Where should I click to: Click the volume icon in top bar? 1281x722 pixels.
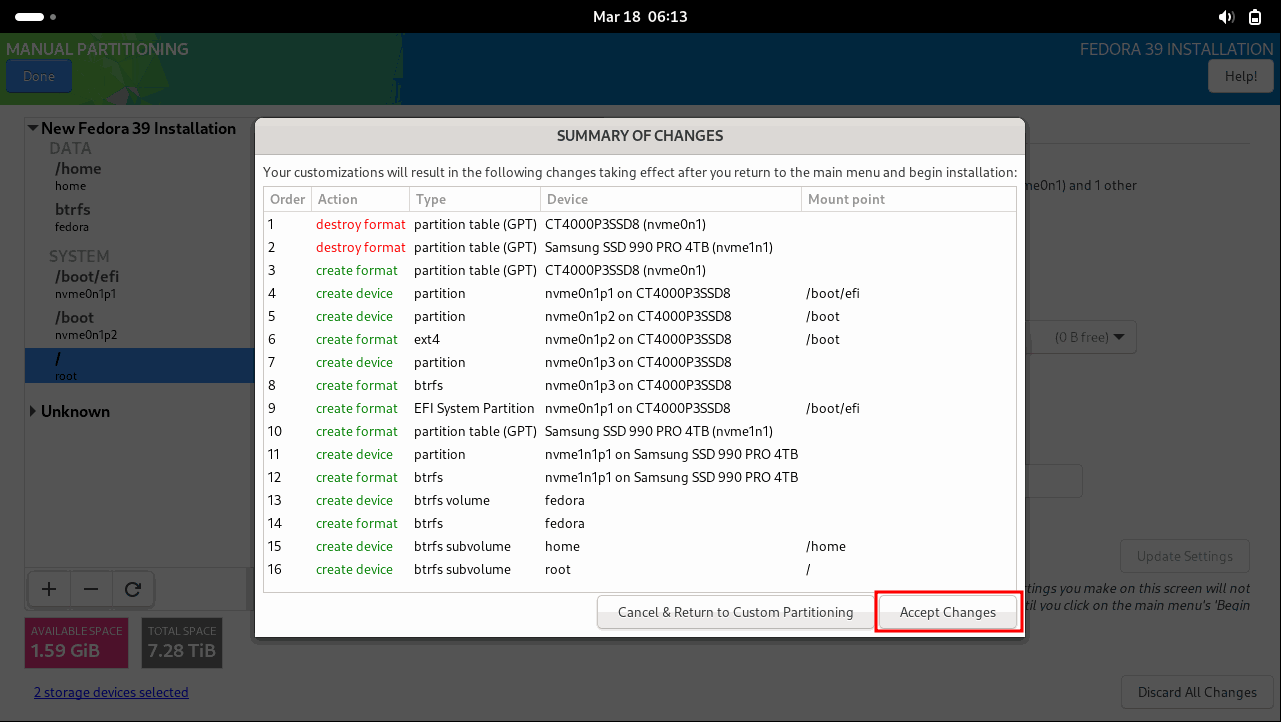[1226, 17]
